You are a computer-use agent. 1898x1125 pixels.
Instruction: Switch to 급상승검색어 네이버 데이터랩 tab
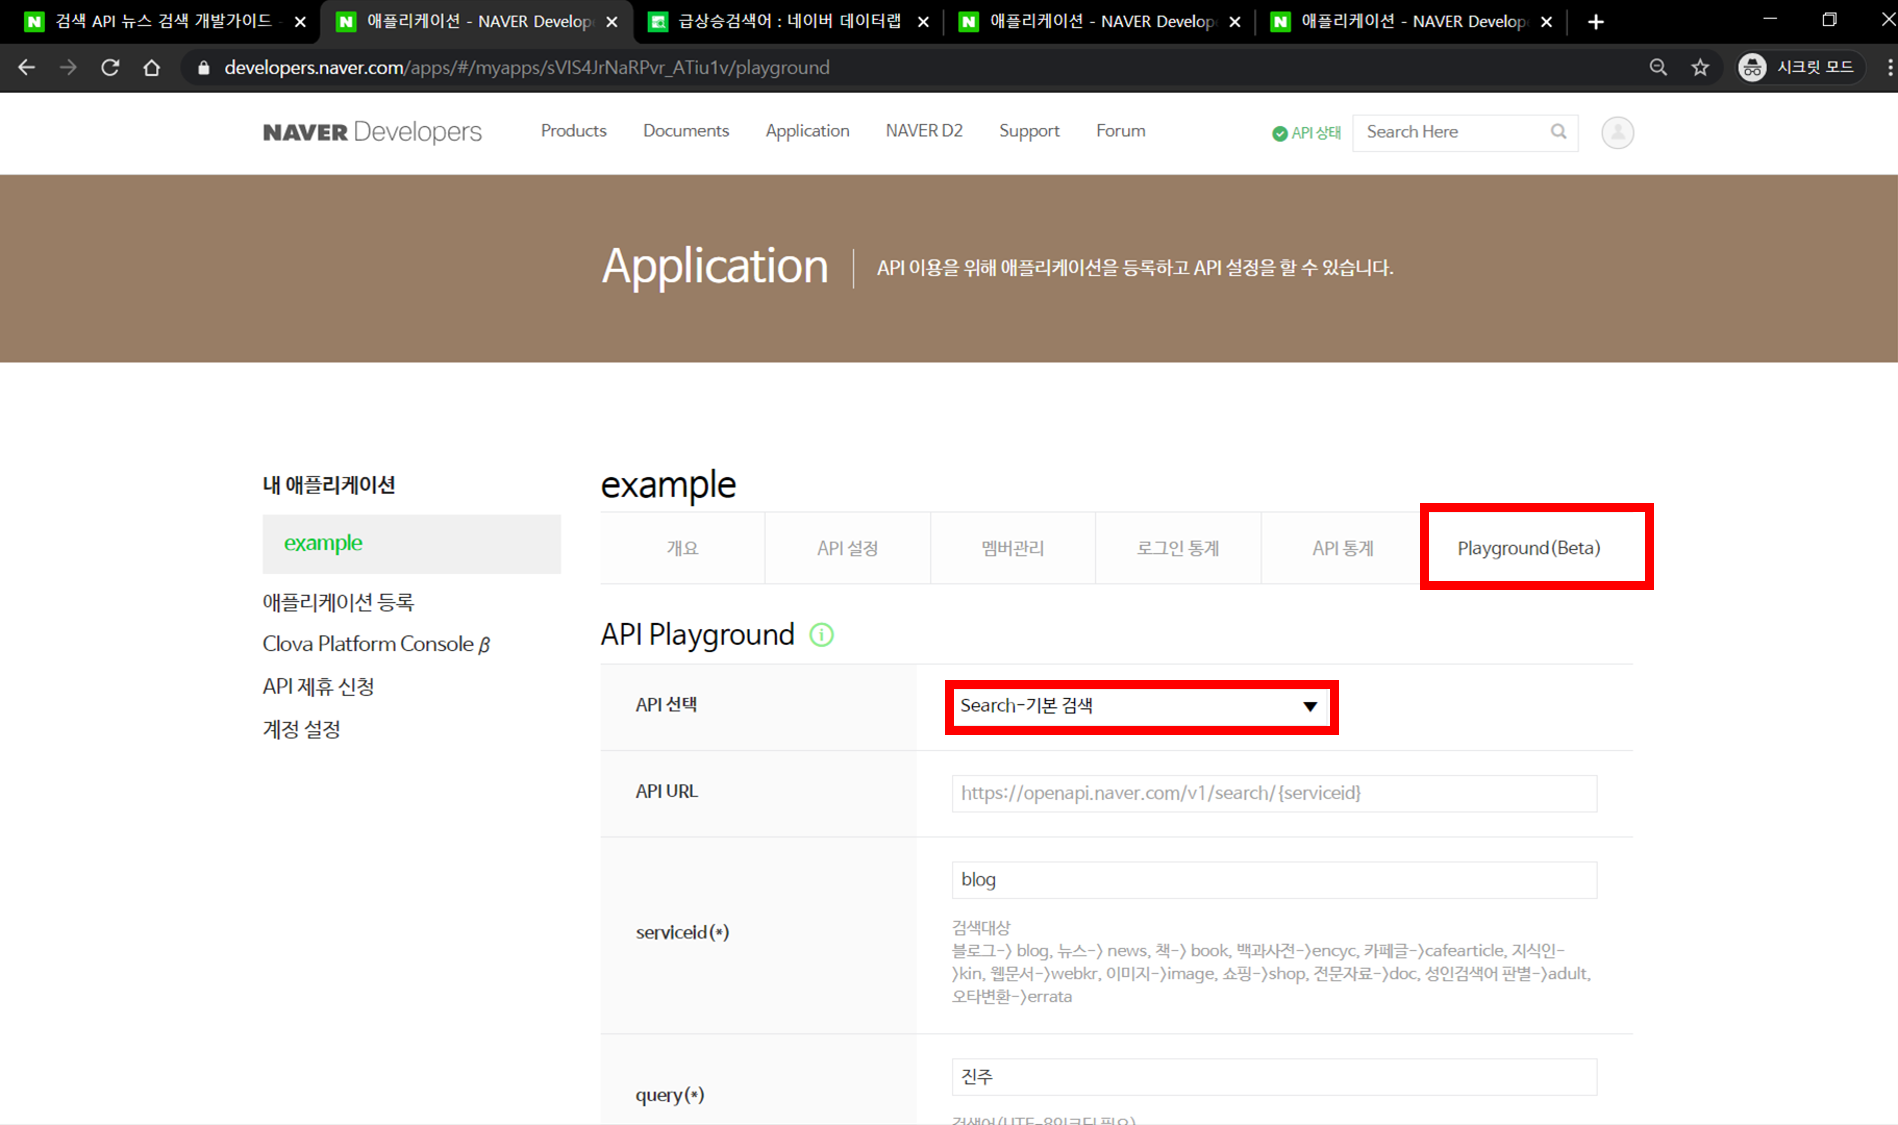pyautogui.click(x=790, y=21)
